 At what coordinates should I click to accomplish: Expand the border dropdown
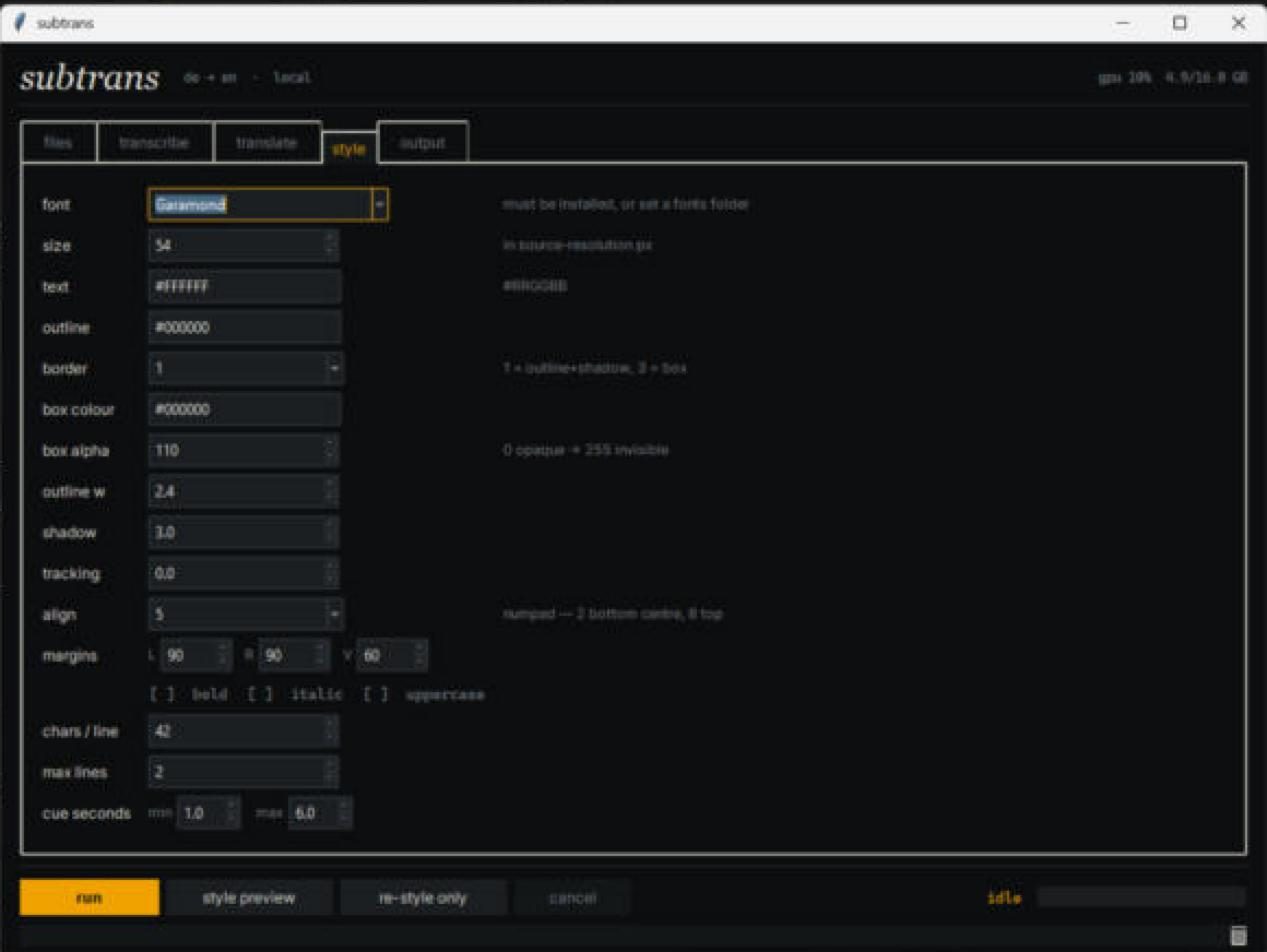(x=334, y=368)
